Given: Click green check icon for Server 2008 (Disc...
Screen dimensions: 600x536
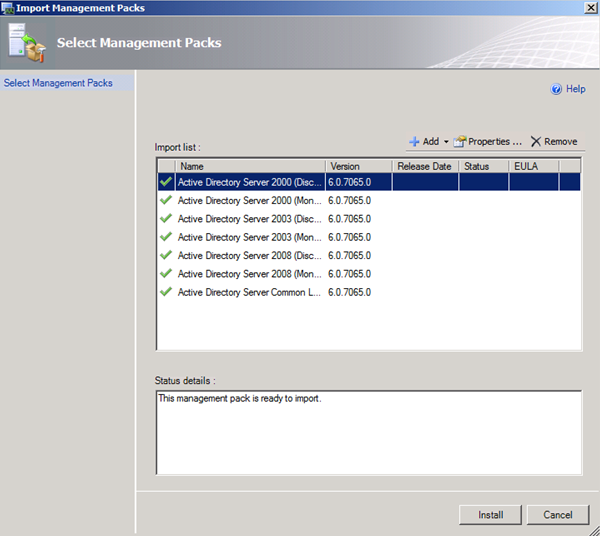Looking at the screenshot, I should point(166,255).
